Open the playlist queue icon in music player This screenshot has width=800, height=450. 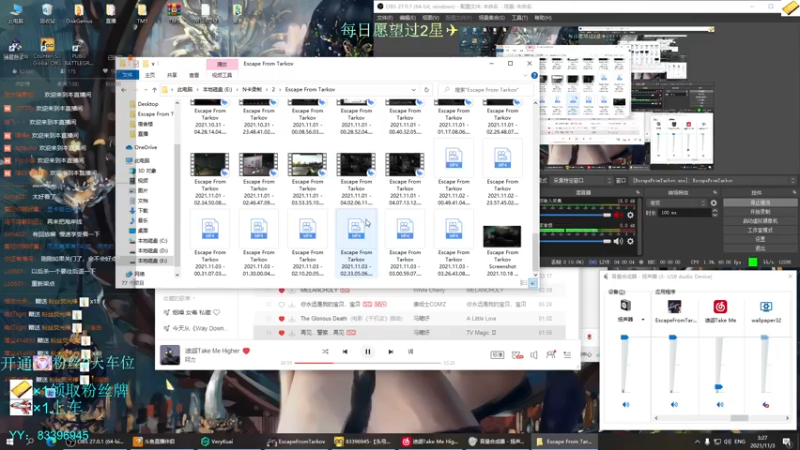pyautogui.click(x=567, y=355)
